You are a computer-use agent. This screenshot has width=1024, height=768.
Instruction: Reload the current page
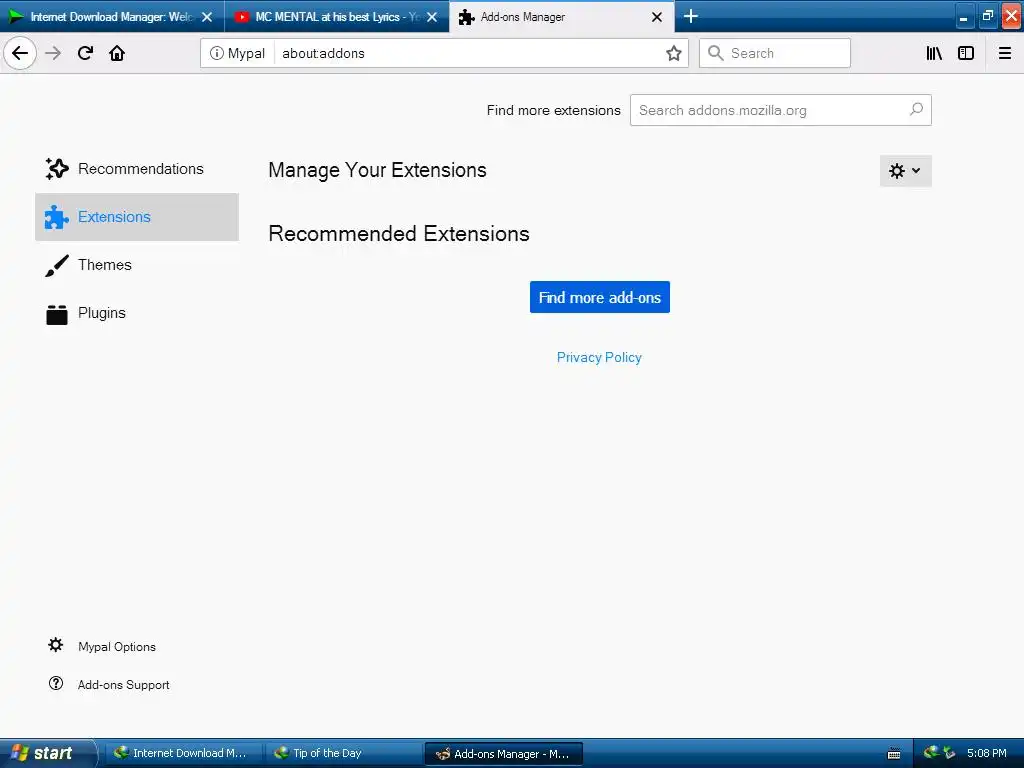85,53
